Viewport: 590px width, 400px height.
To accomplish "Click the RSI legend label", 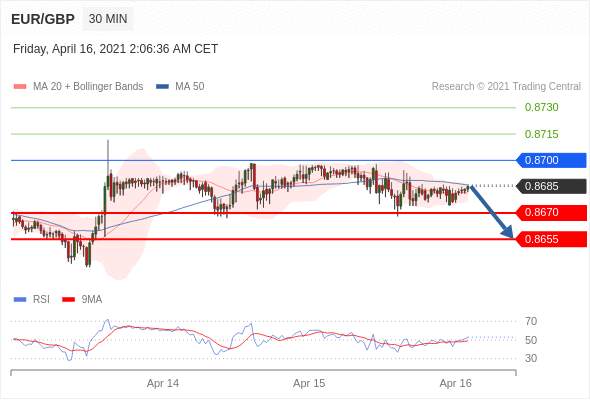I will [x=41, y=300].
